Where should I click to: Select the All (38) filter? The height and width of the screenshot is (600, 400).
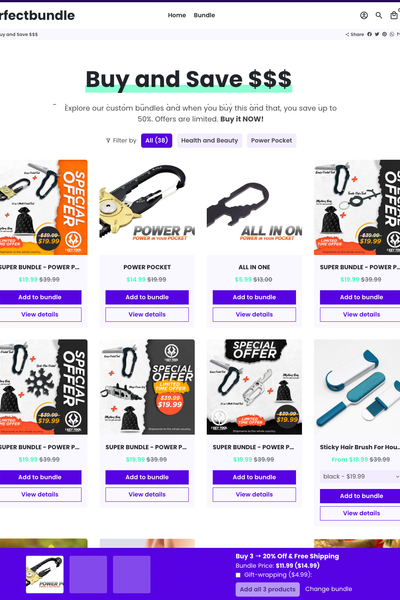pyautogui.click(x=157, y=140)
